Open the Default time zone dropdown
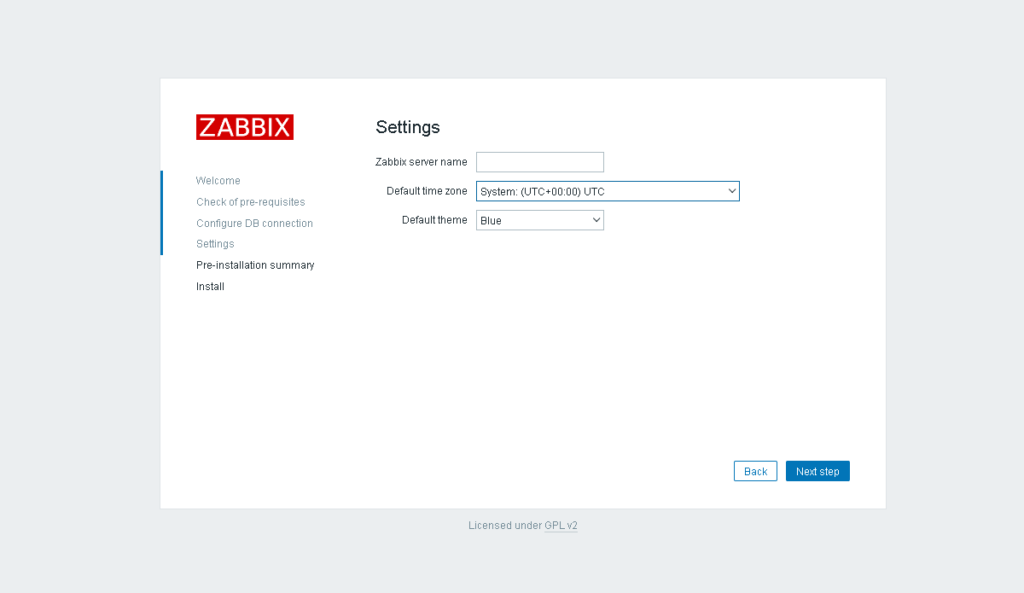 coord(608,191)
